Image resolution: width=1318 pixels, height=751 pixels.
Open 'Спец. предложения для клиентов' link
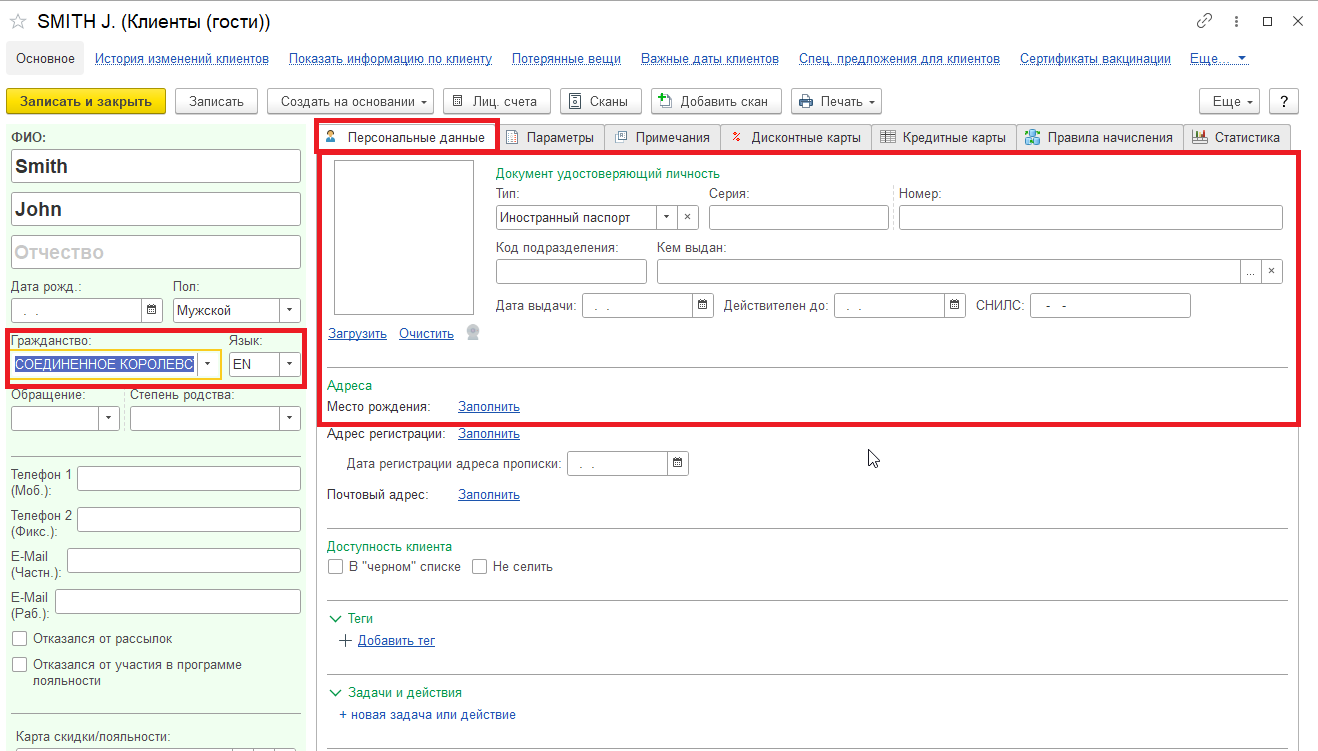coord(899,59)
